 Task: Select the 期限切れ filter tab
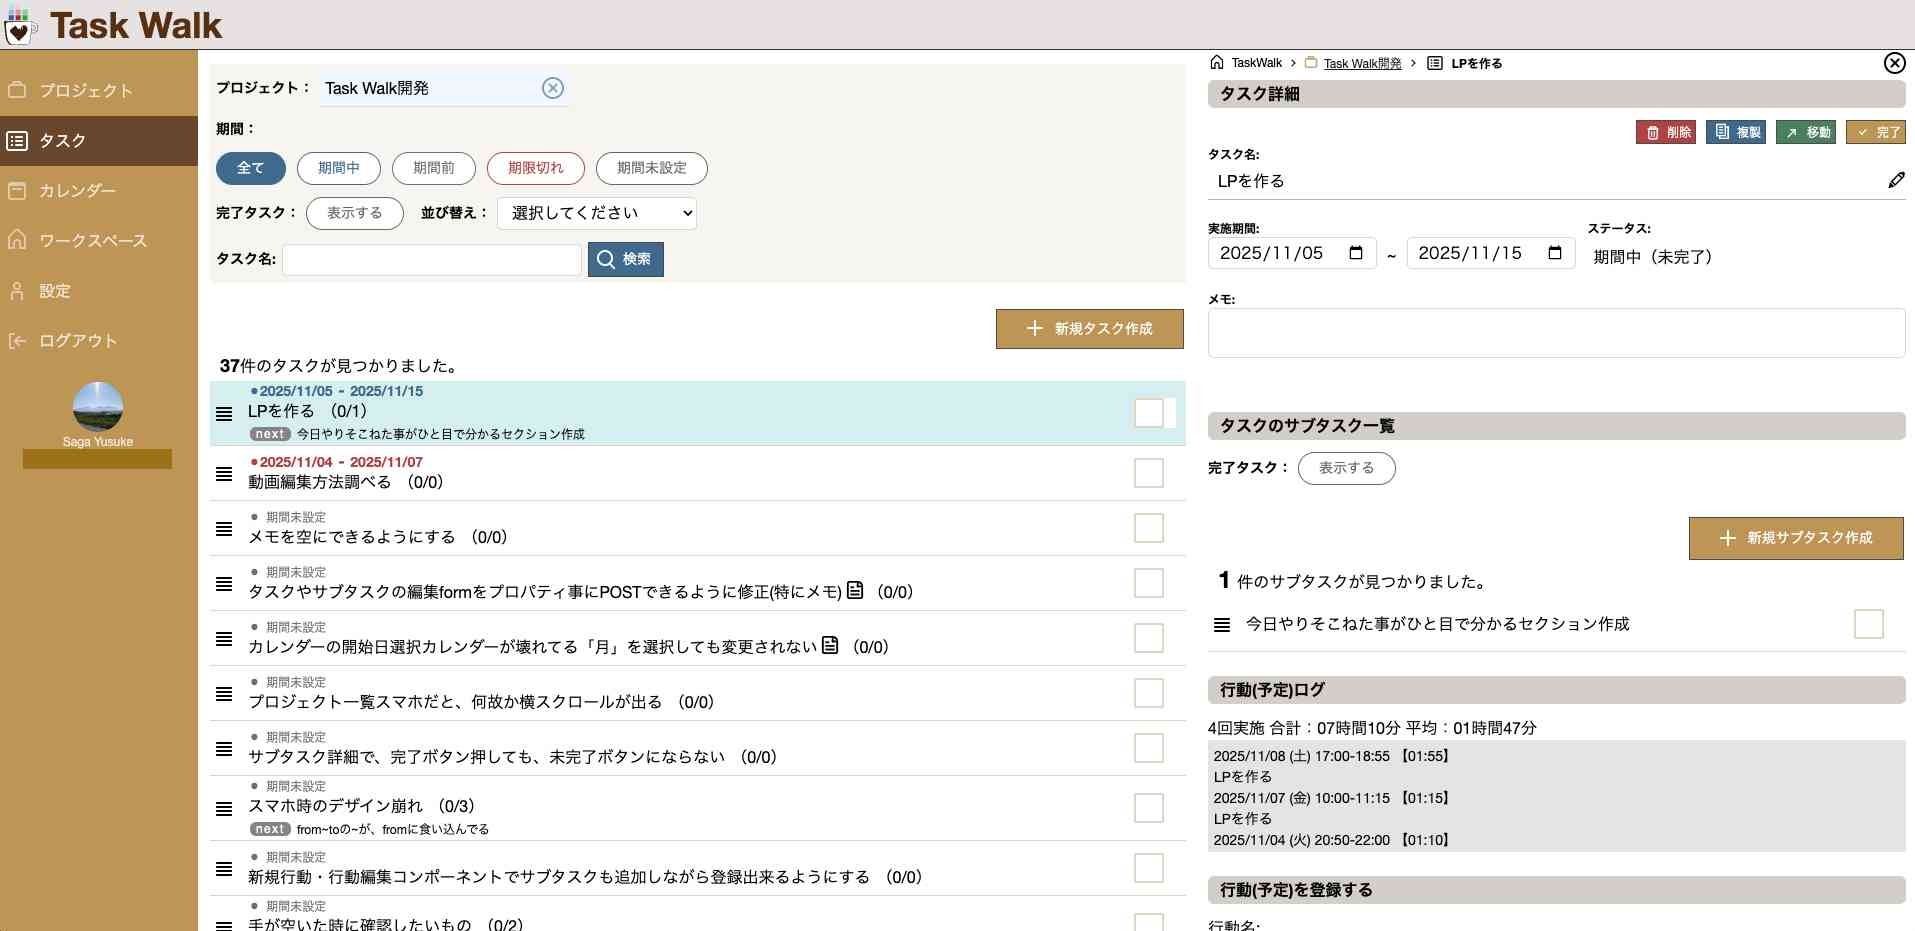[x=535, y=168]
